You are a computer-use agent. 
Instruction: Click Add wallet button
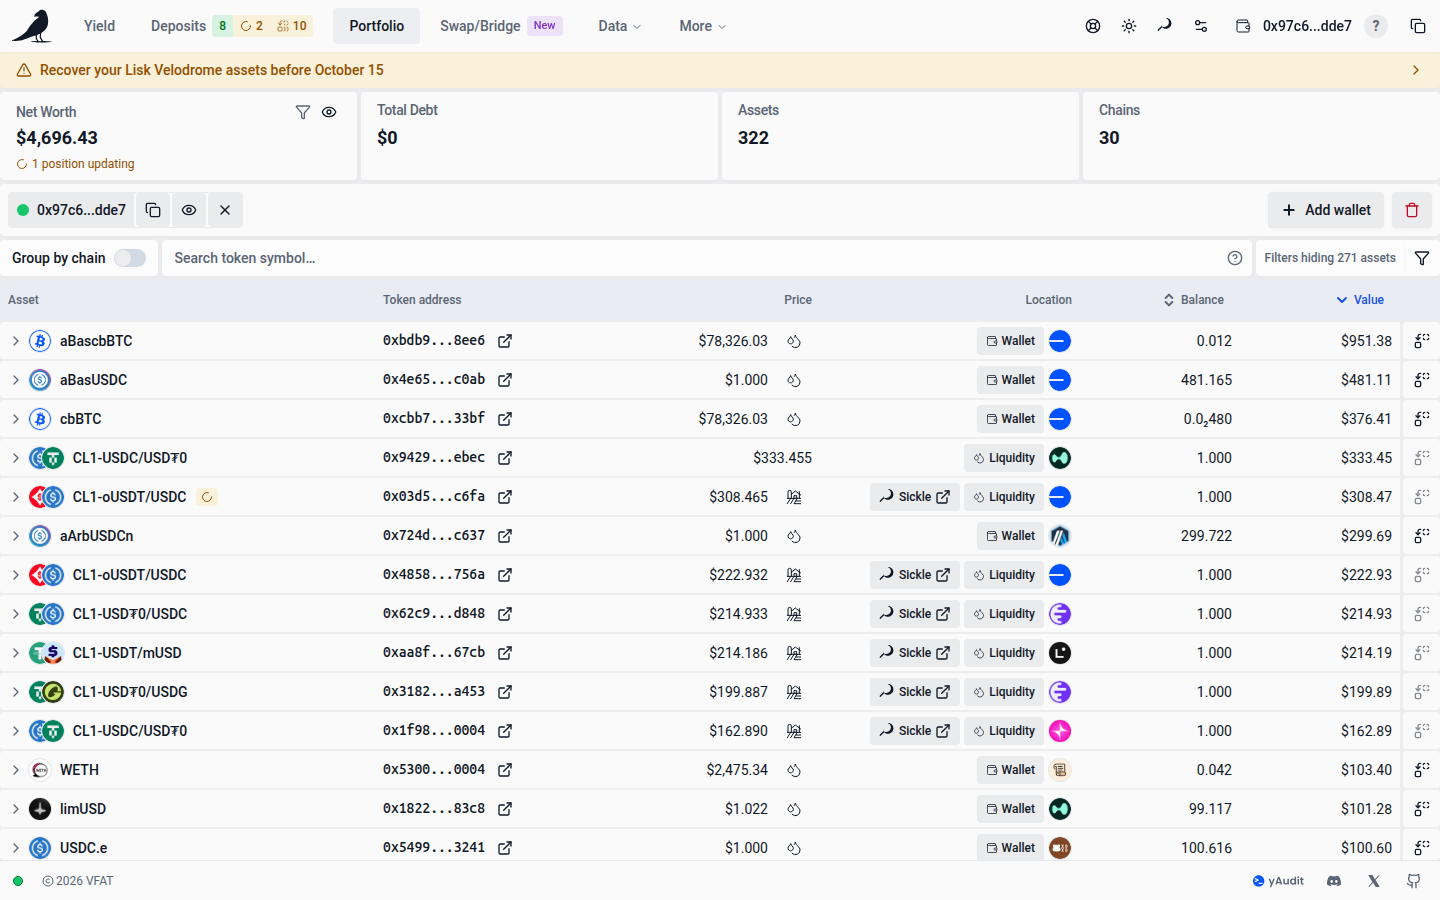click(x=1326, y=210)
